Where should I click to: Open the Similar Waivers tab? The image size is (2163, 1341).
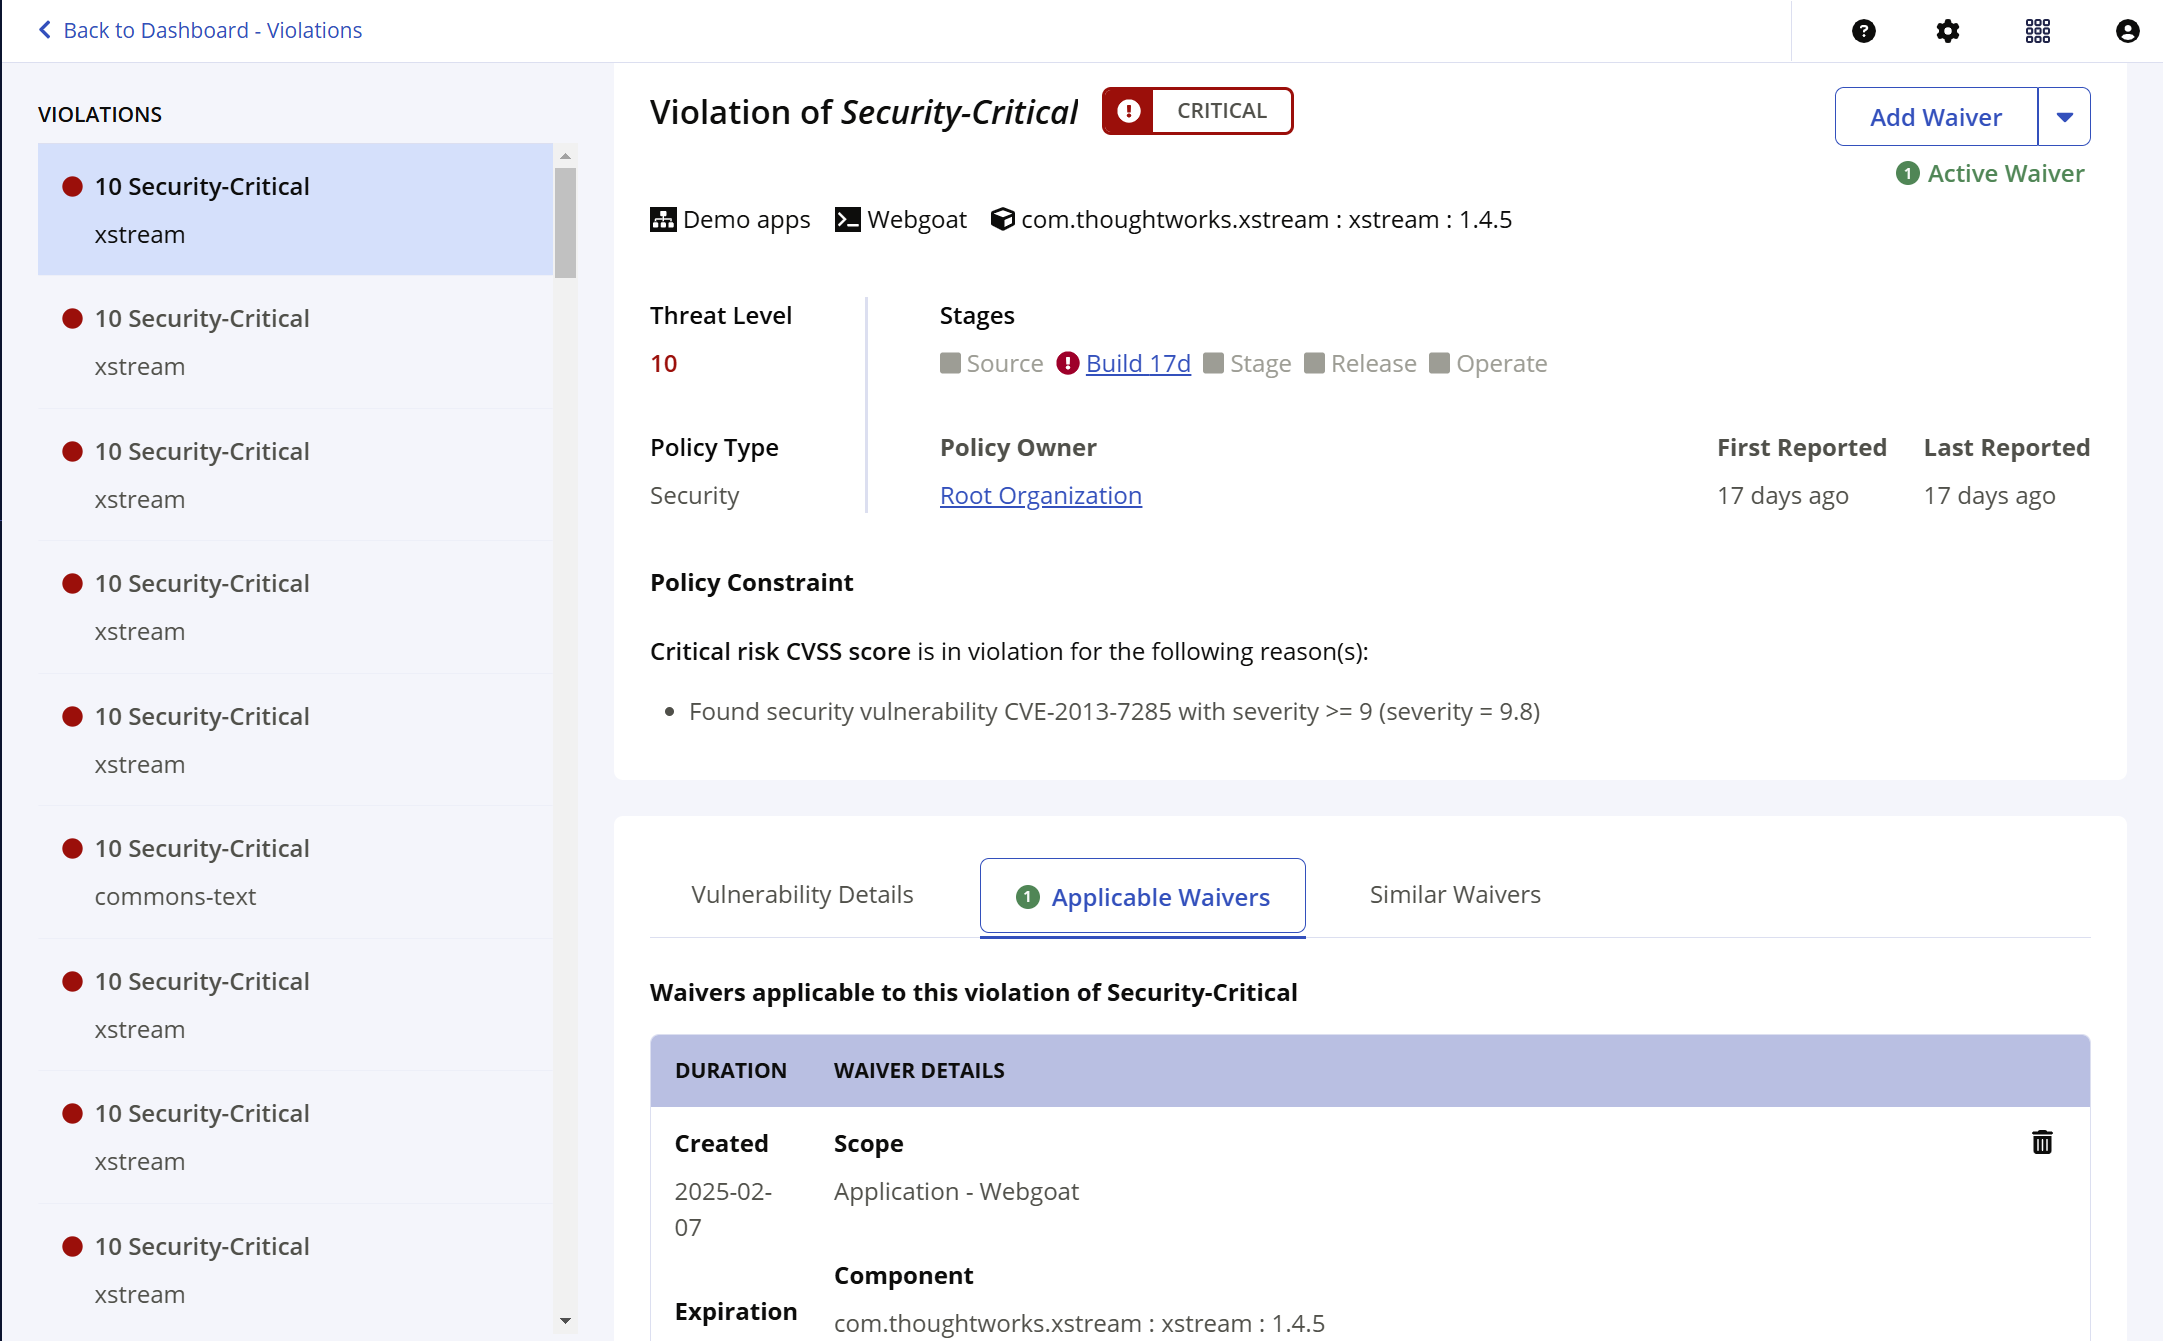1455,894
